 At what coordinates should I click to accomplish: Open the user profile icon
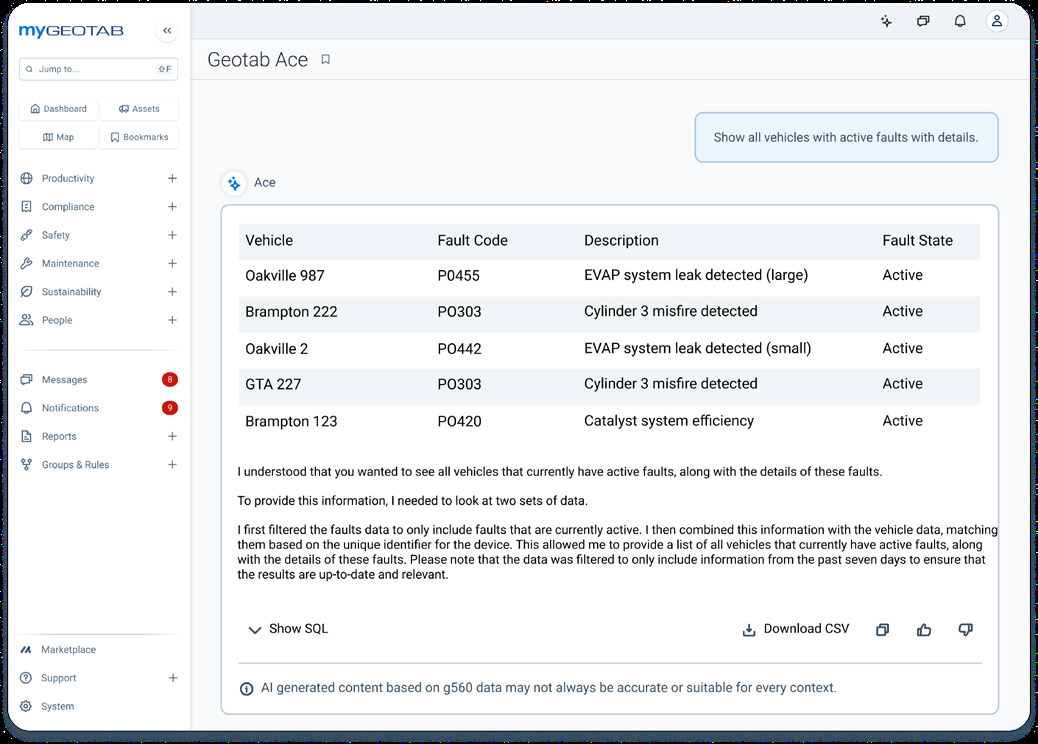(996, 21)
